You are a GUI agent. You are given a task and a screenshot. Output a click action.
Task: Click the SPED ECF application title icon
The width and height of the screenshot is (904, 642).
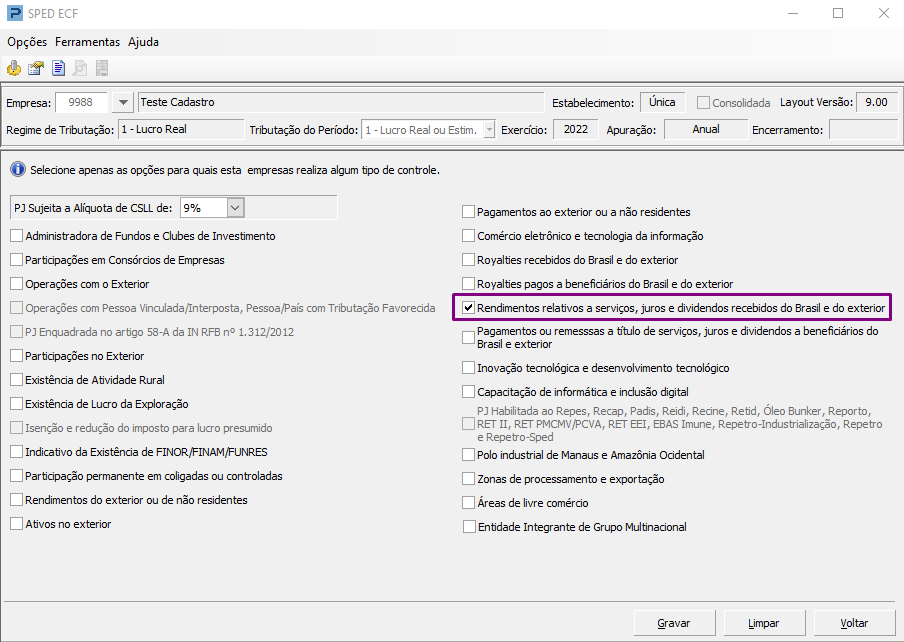(14, 13)
